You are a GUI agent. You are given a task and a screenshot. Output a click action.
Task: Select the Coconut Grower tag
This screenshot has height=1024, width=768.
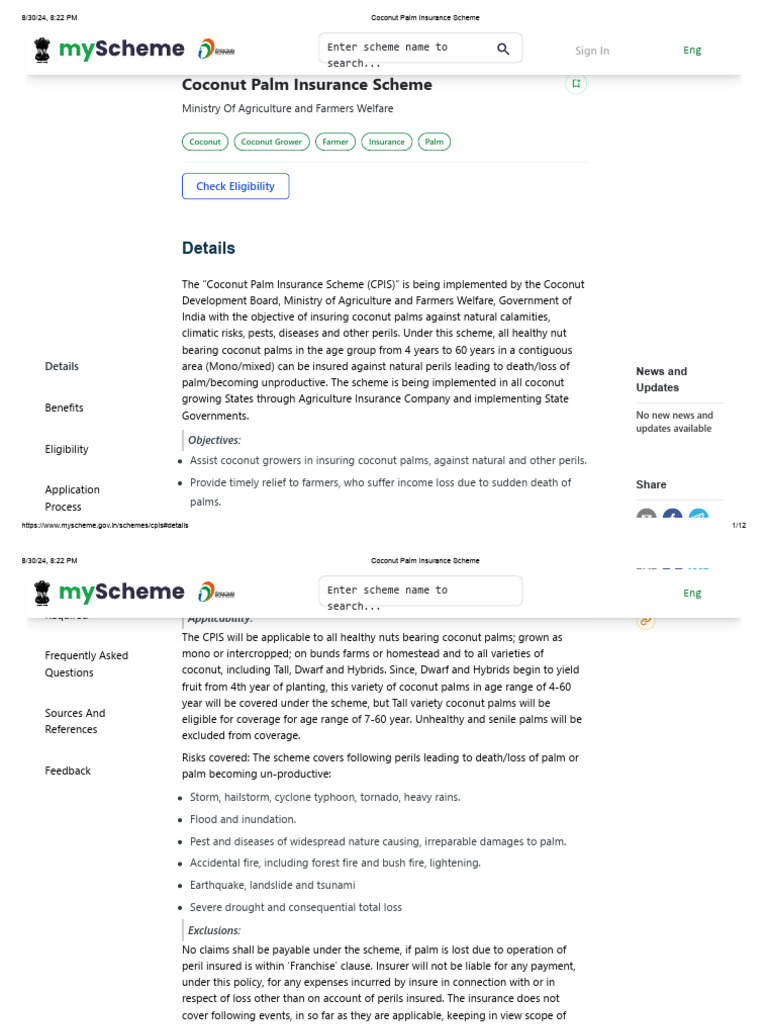[x=271, y=142]
